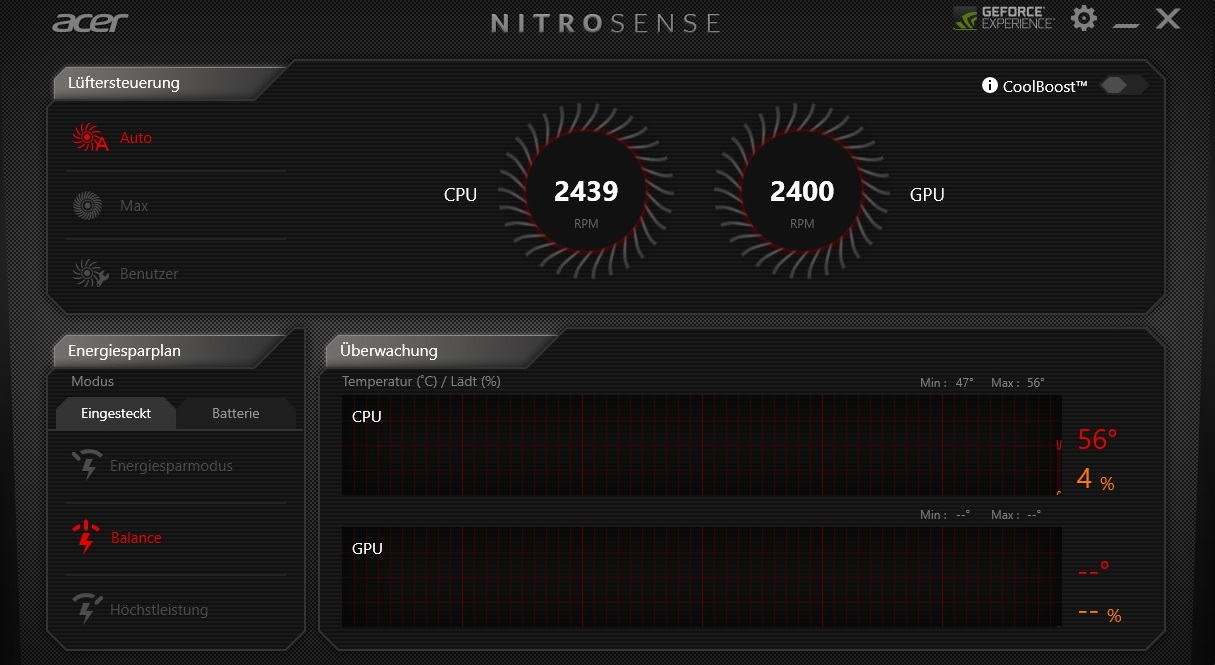Switch to the Batterie tab
The height and width of the screenshot is (665, 1215).
pyautogui.click(x=236, y=413)
